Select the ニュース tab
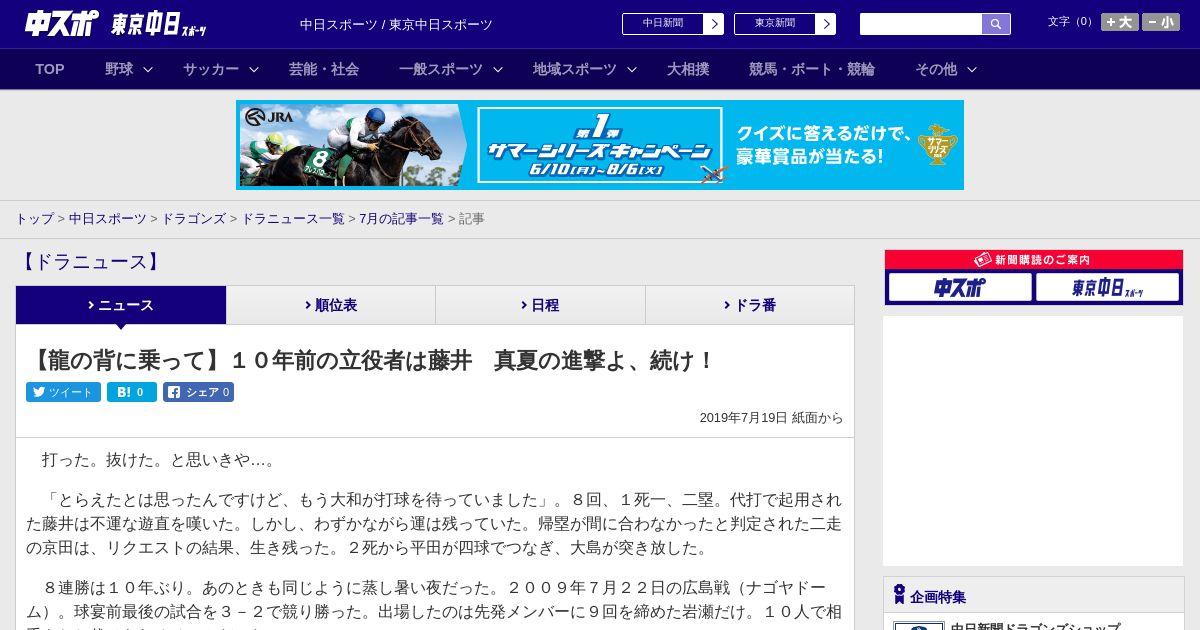Image resolution: width=1200 pixels, height=630 pixels. (x=121, y=305)
